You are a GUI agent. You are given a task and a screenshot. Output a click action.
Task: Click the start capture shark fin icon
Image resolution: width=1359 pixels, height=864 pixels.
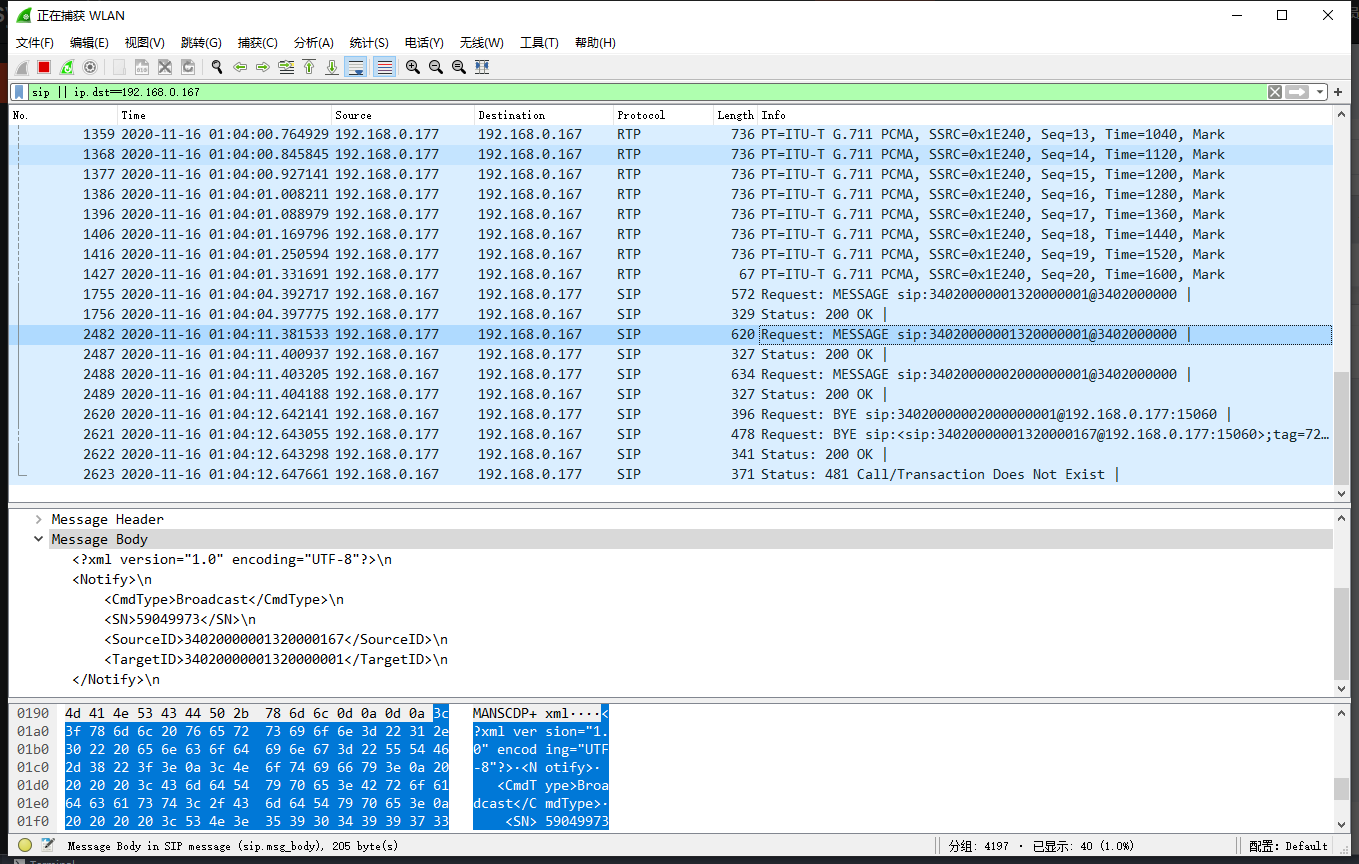click(21, 67)
